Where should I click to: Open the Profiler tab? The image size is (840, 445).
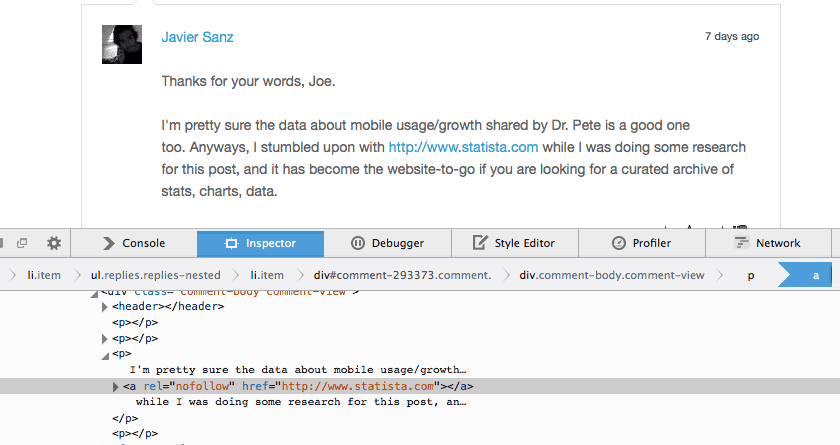(x=642, y=243)
